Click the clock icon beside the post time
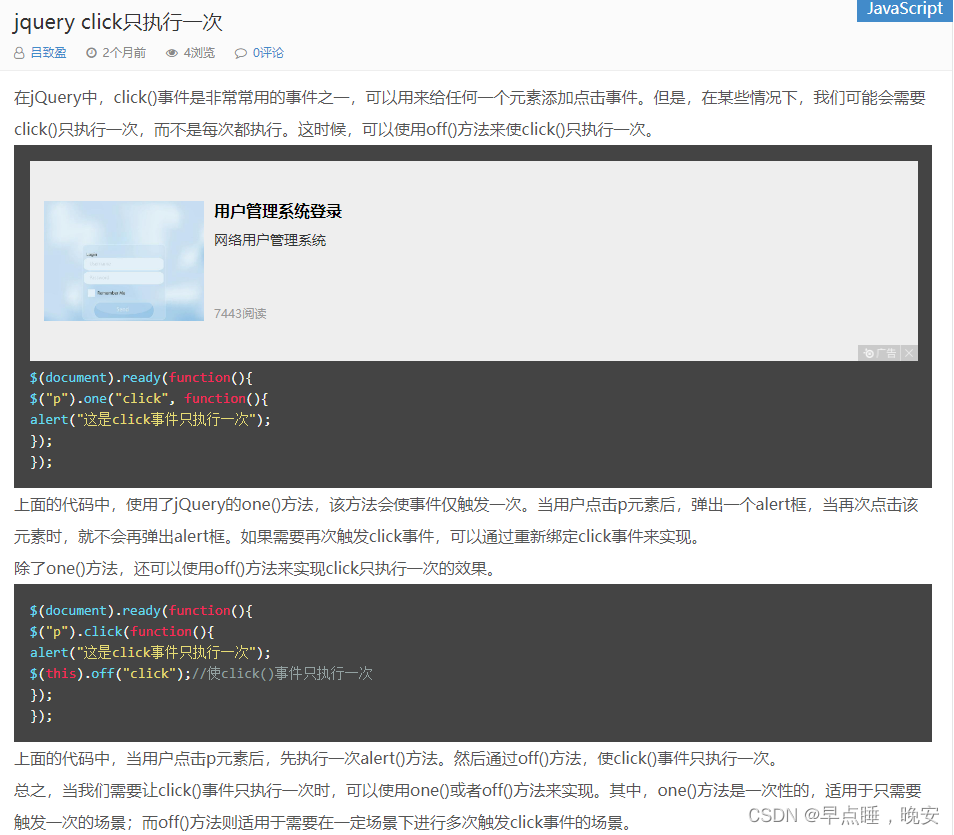Viewport: 954px width, 835px height. 91,53
